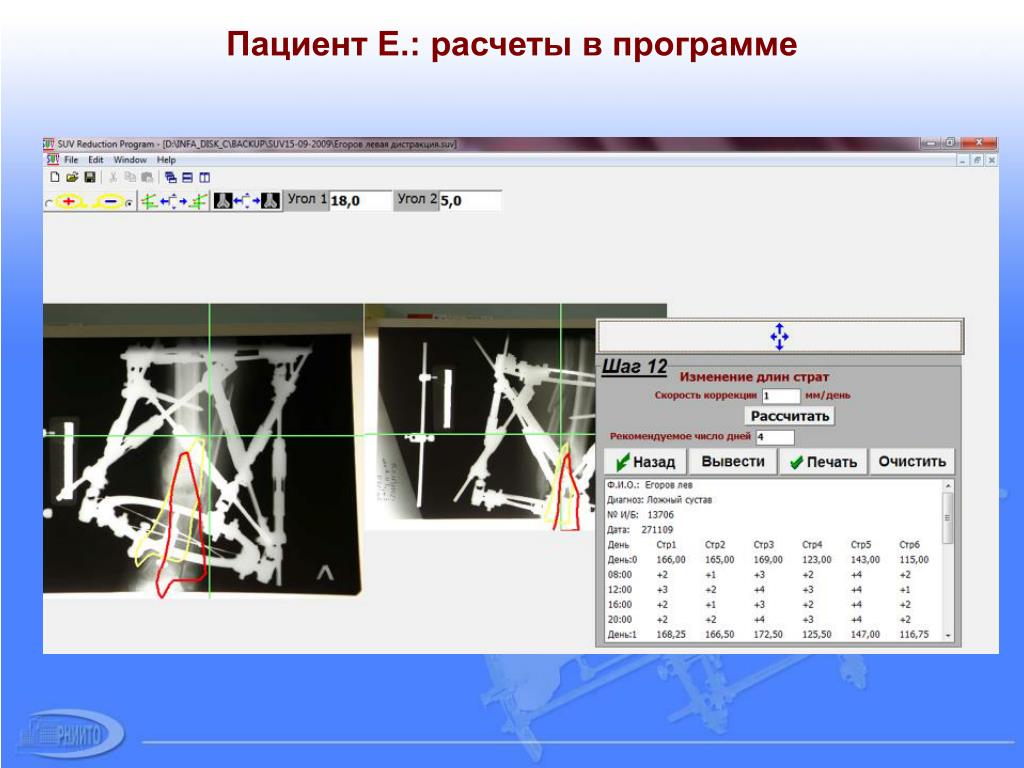Click the 'Шаг 12' step heading

[x=634, y=366]
